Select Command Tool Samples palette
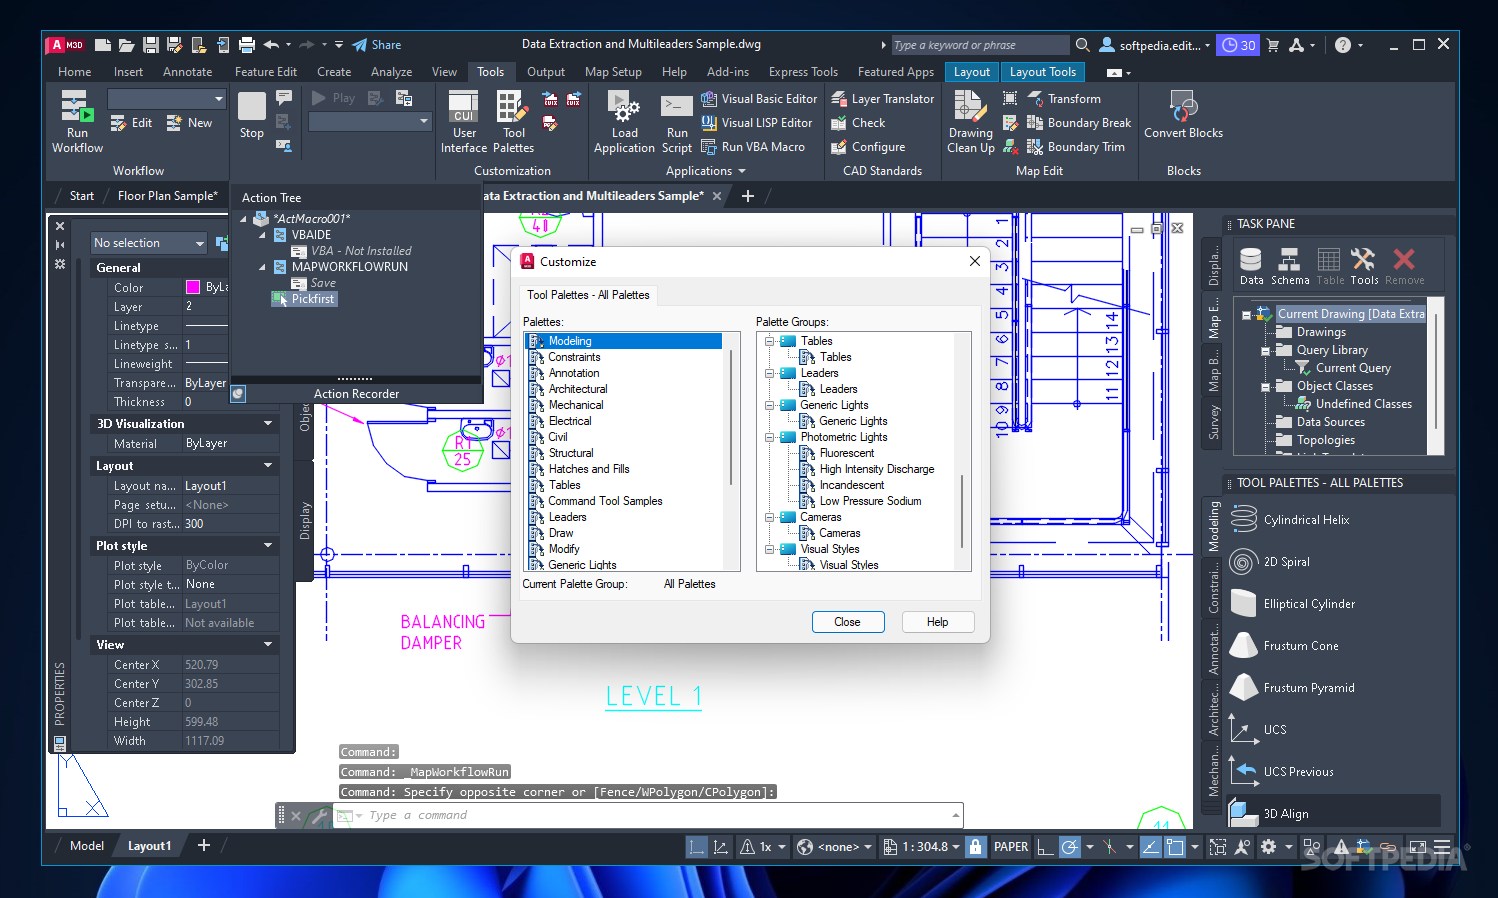The height and width of the screenshot is (898, 1498). coord(605,501)
